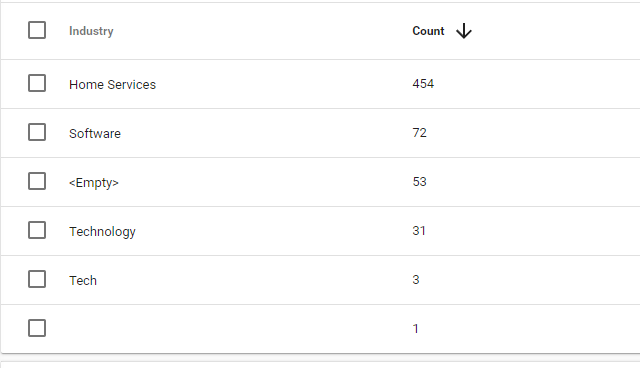
Task: Toggle the select-all checkbox in header
Action: [x=37, y=30]
